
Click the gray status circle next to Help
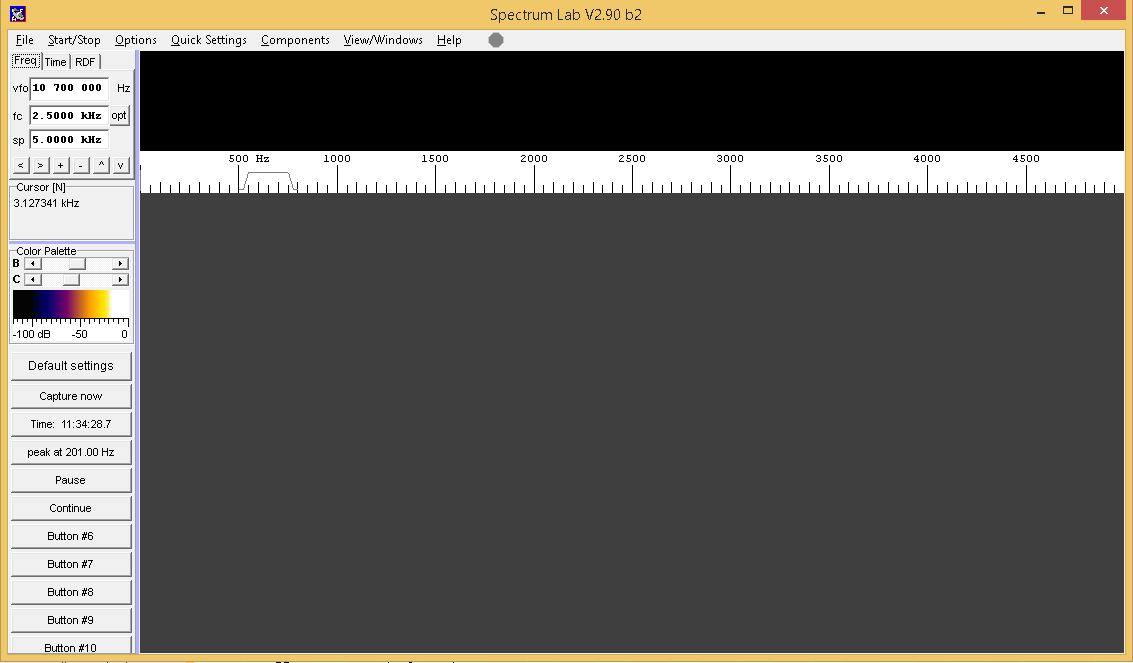(x=496, y=40)
